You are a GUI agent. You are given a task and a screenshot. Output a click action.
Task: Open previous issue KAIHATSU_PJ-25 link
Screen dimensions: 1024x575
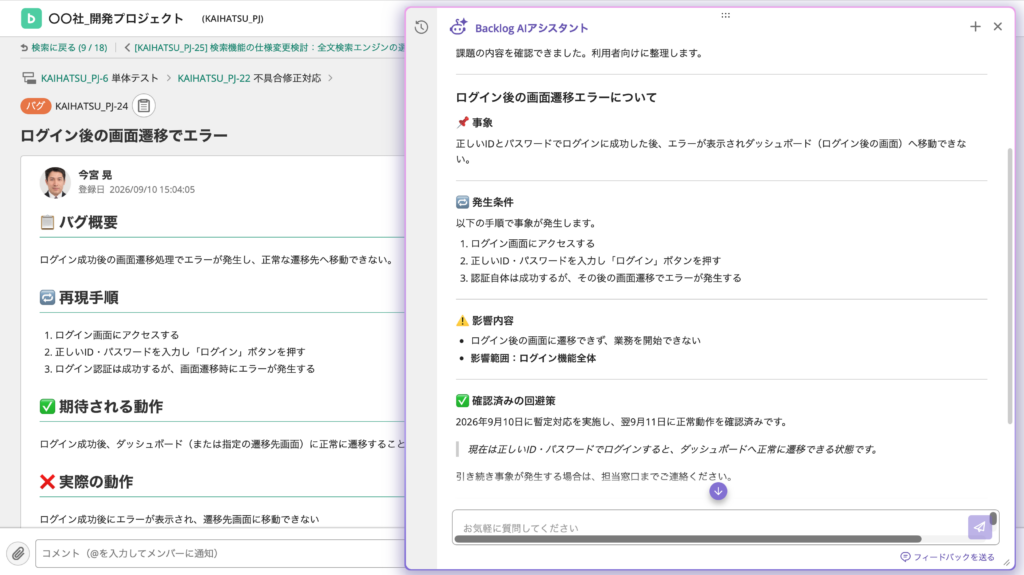pyautogui.click(x=264, y=48)
